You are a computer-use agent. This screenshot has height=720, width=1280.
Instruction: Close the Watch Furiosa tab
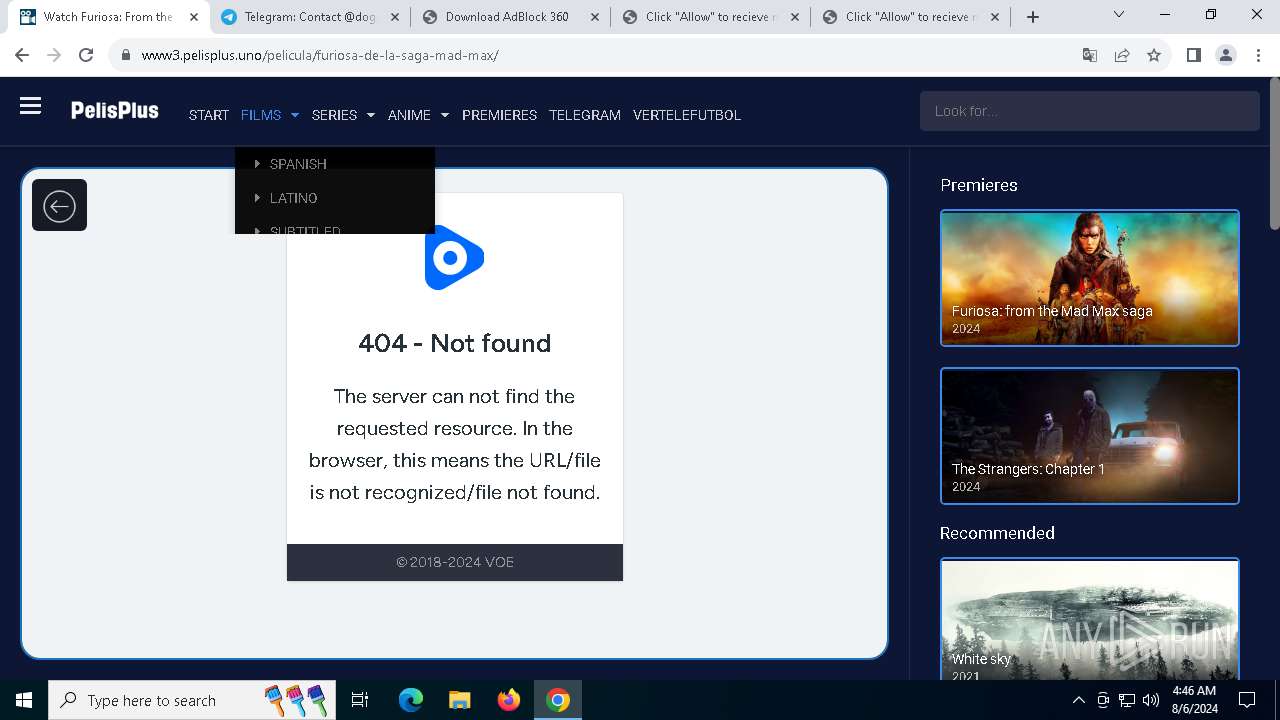coord(194,17)
